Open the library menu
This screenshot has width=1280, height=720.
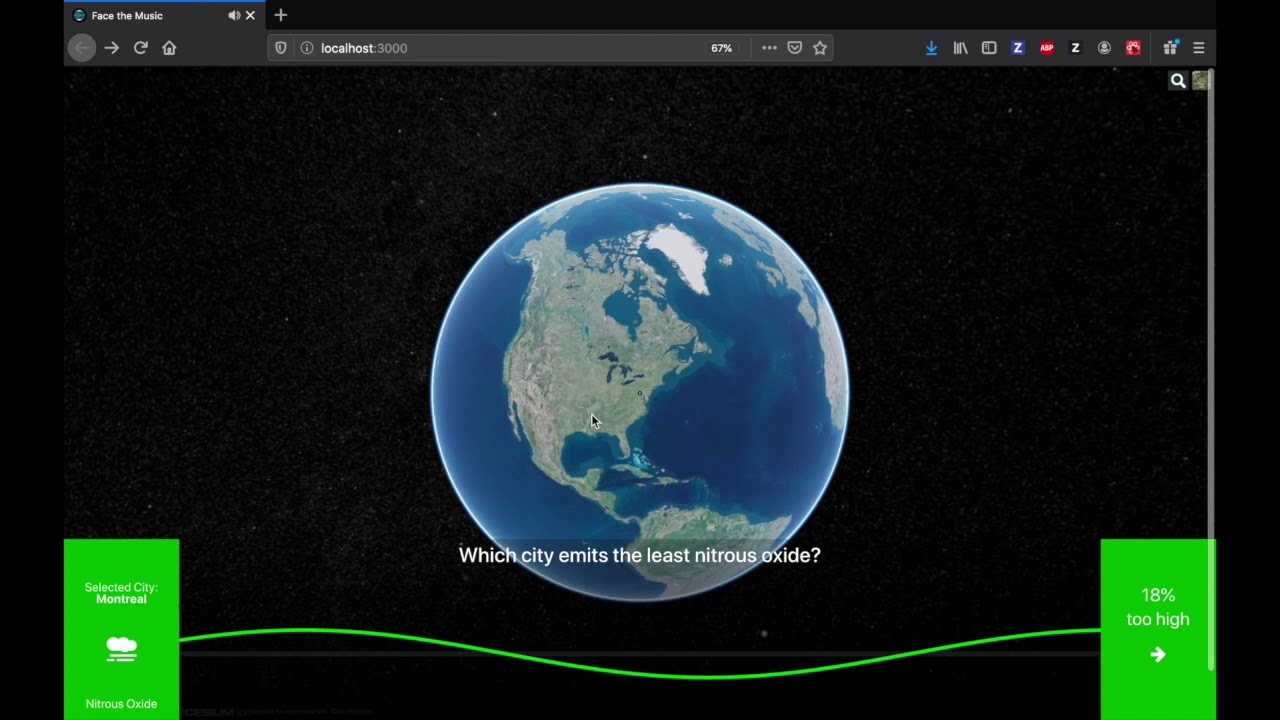point(960,48)
